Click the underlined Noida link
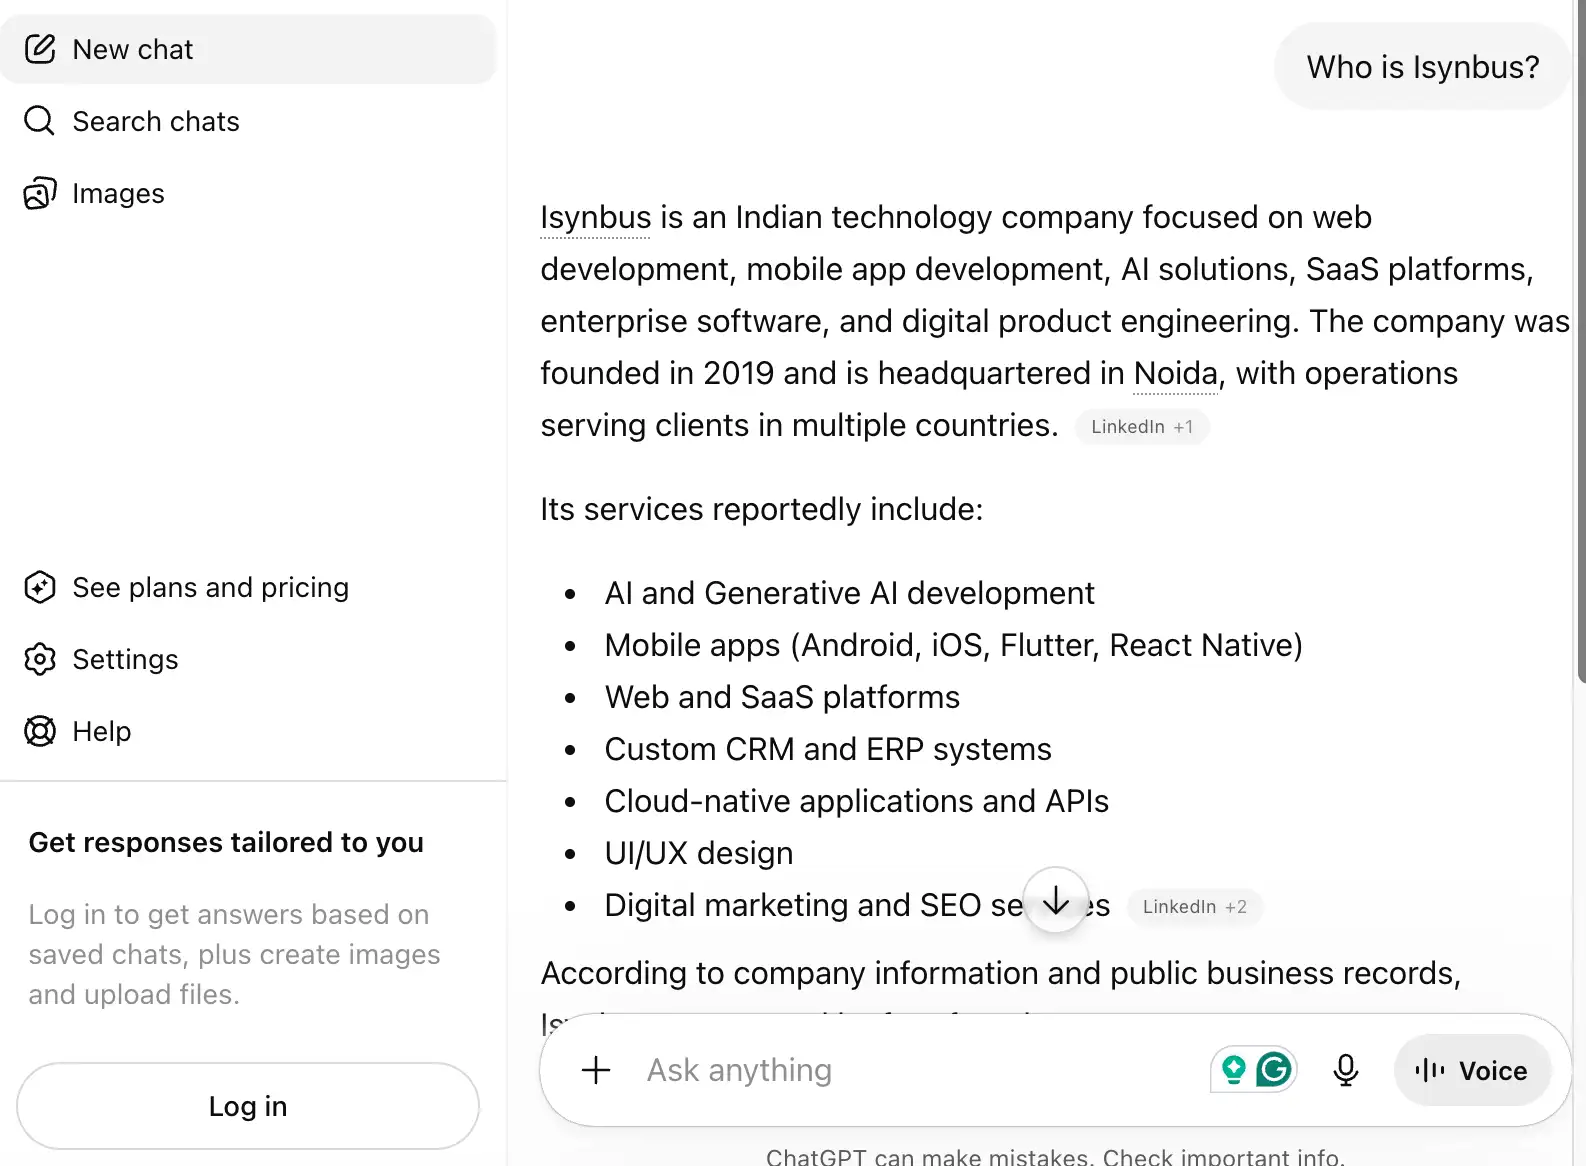 point(1176,374)
